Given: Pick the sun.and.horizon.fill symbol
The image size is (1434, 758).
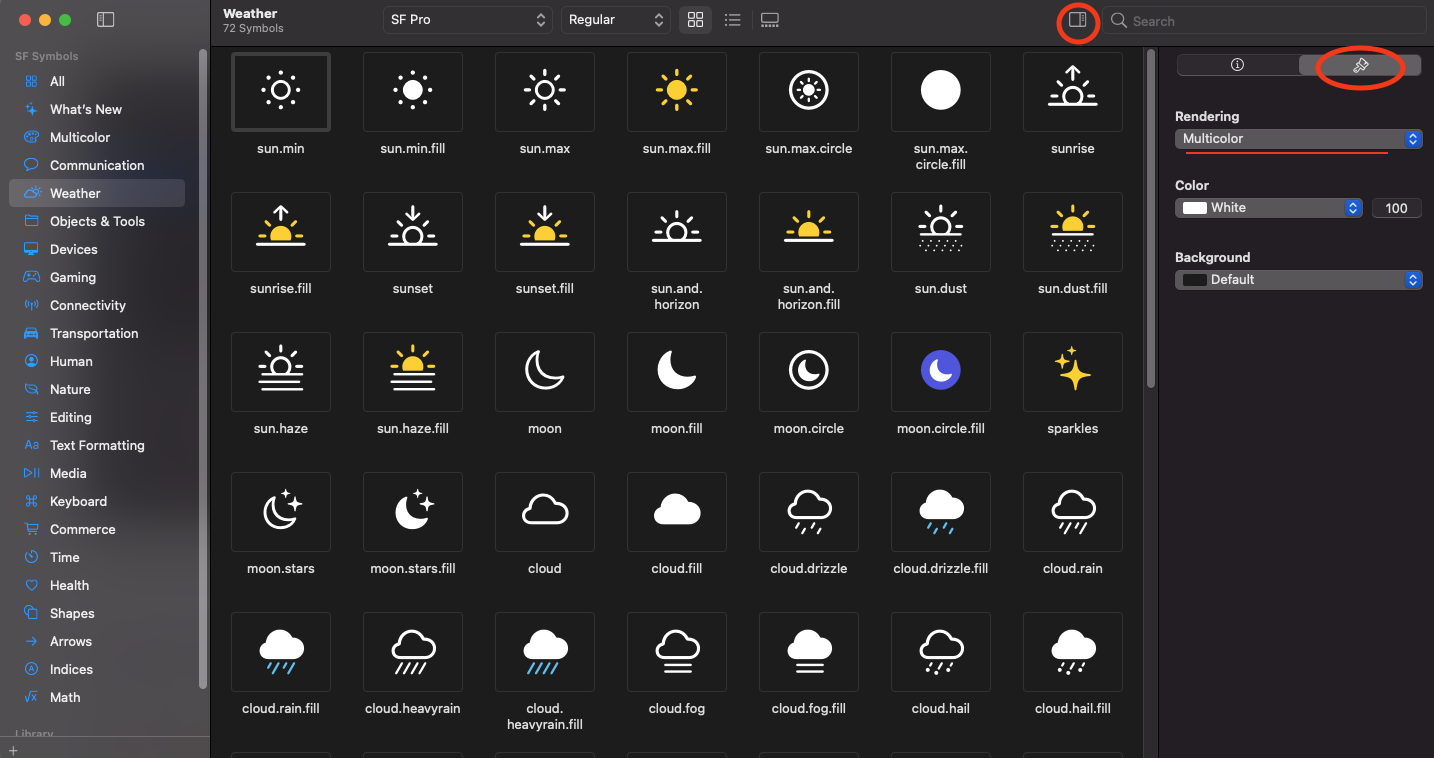Looking at the screenshot, I should point(808,232).
